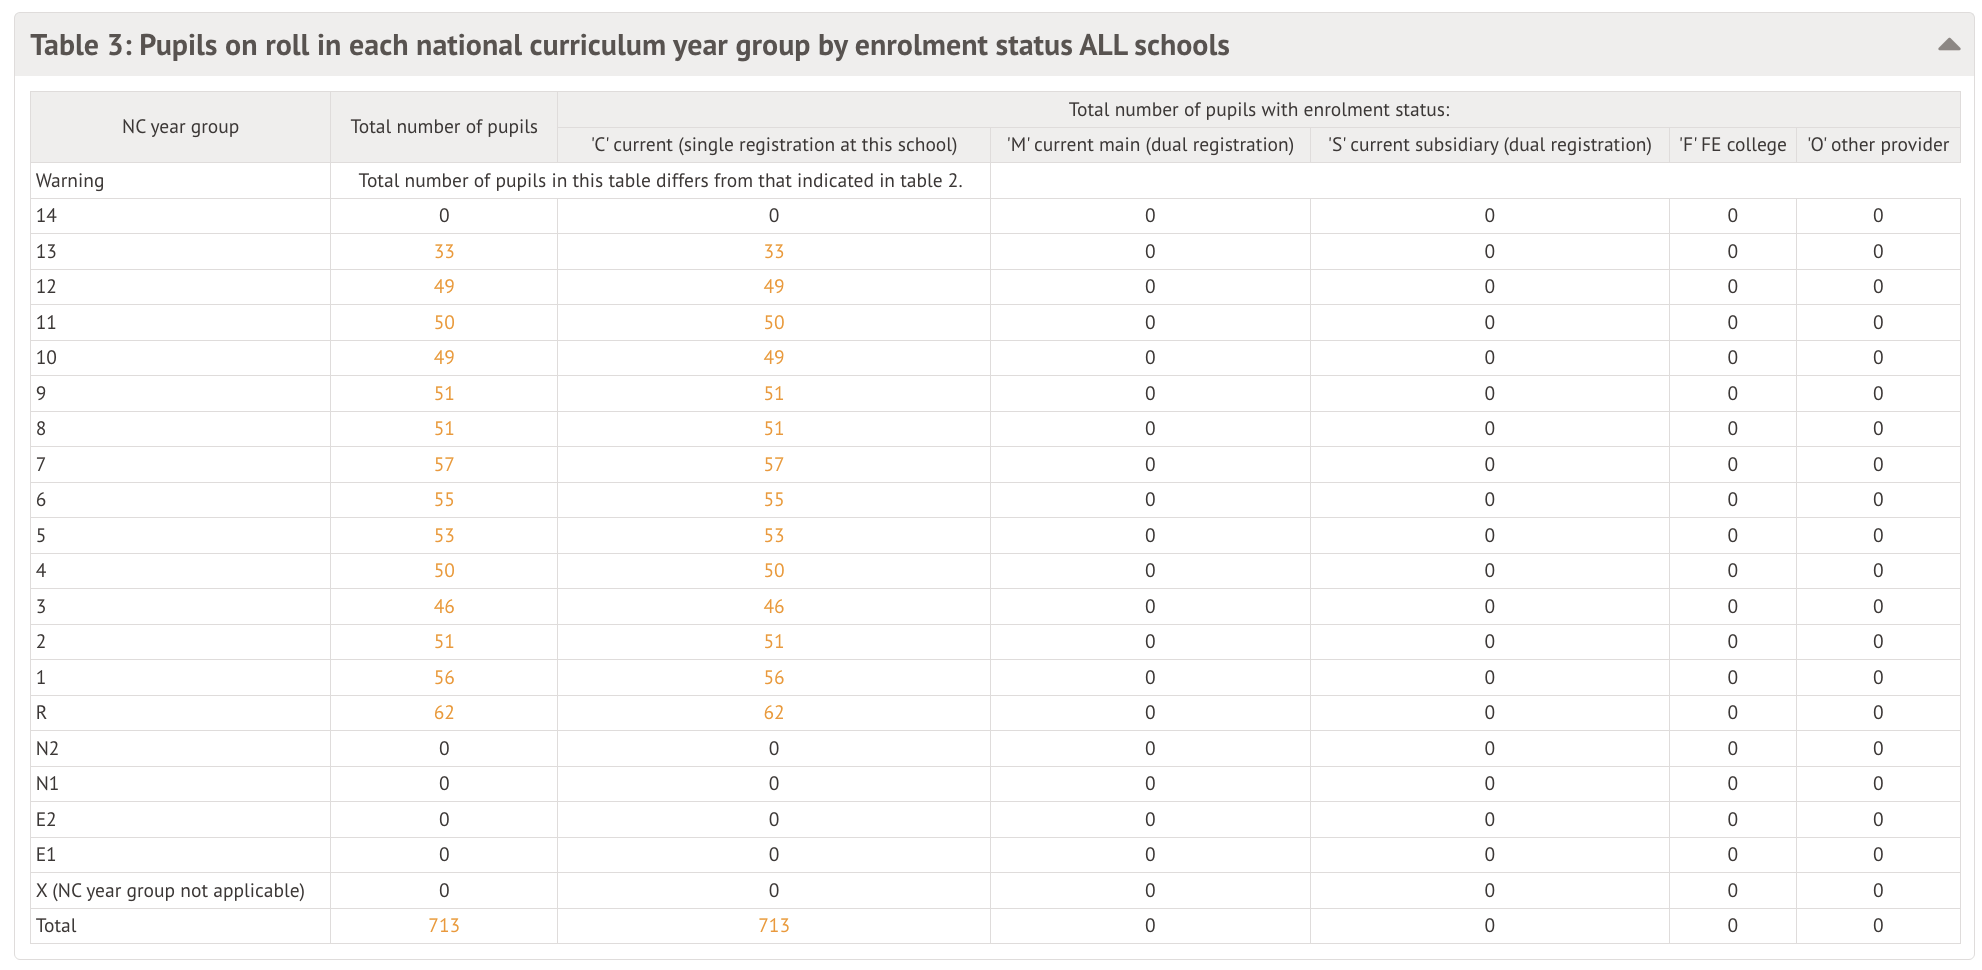Open grand total 713 in total pupils column
This screenshot has height=970, width=1982.
click(444, 926)
